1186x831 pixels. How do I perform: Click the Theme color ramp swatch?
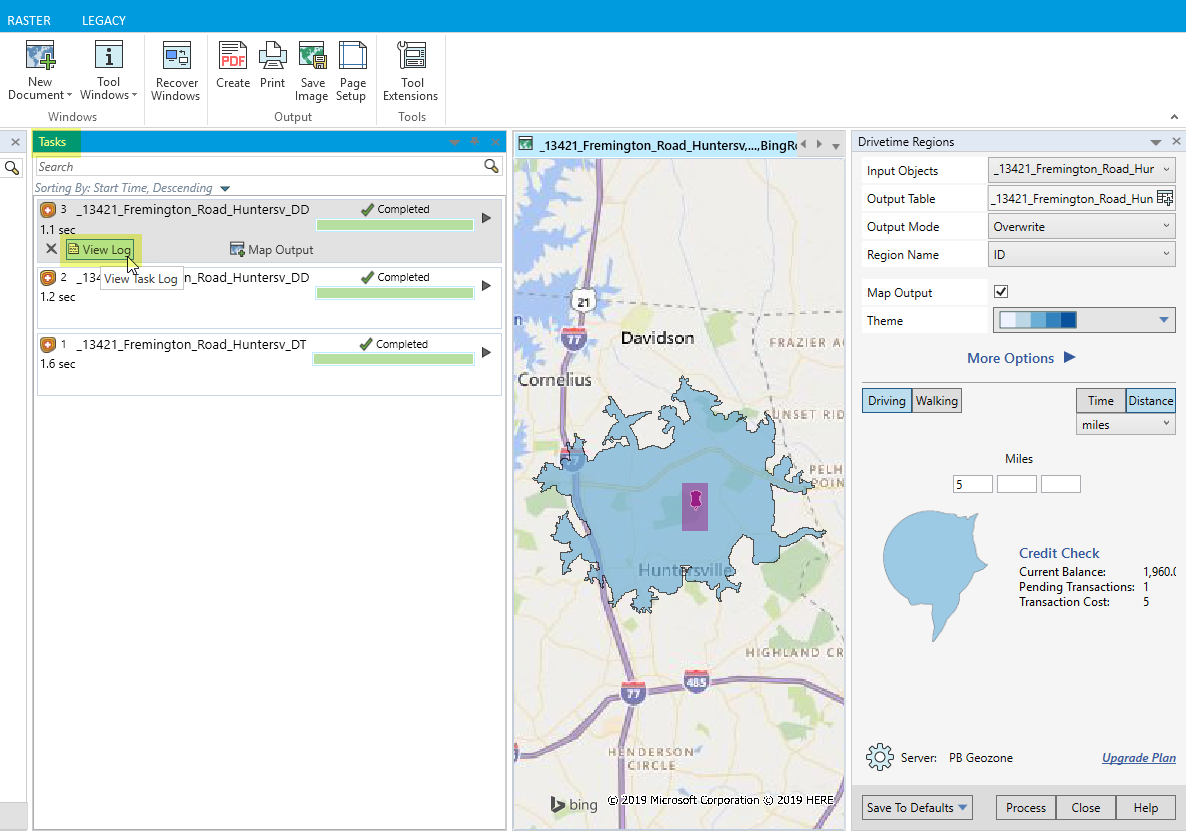[x=1037, y=320]
